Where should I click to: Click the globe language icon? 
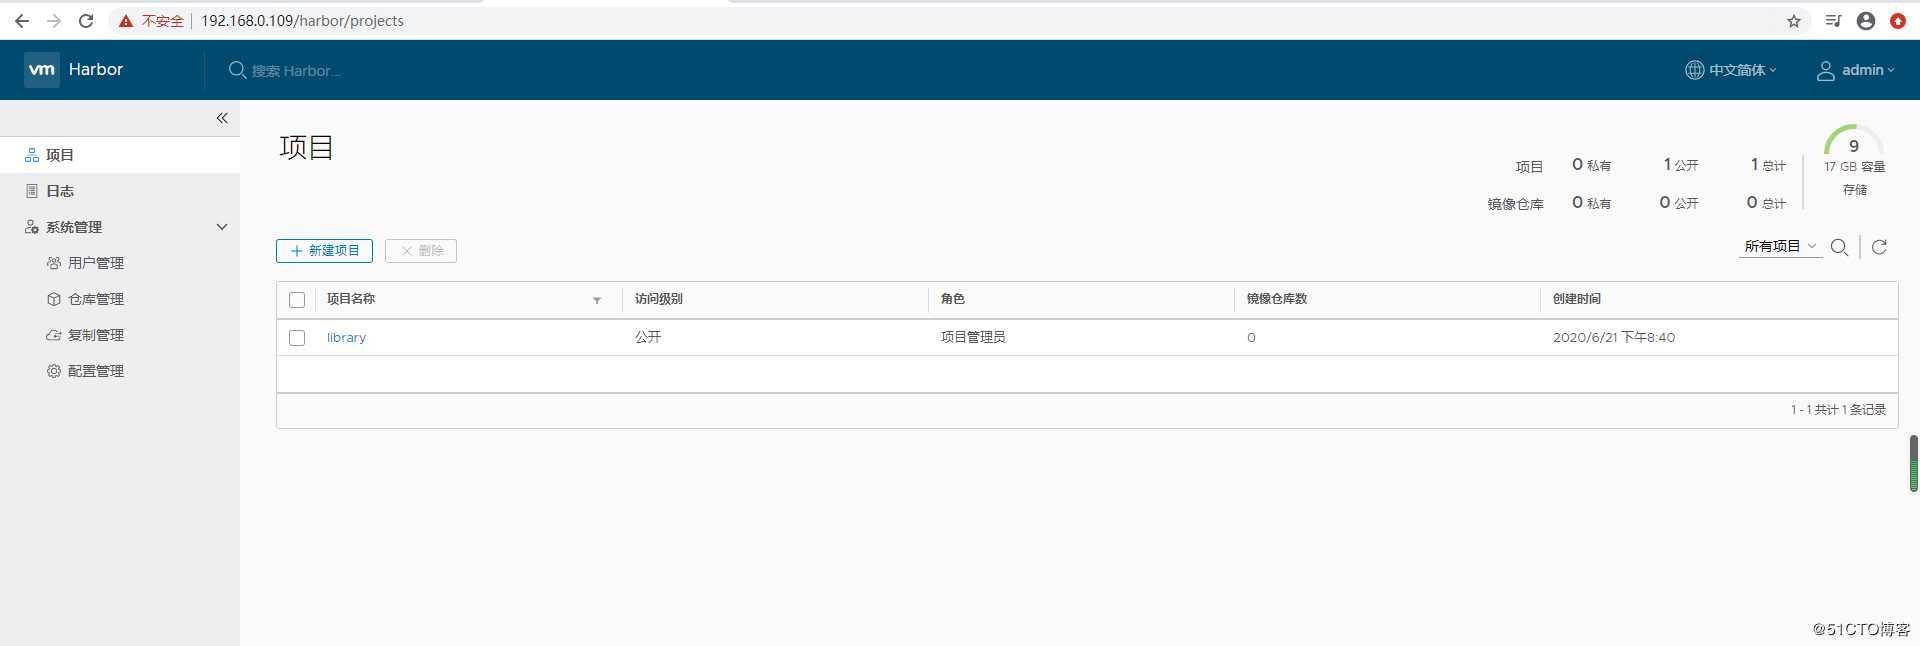tap(1694, 70)
